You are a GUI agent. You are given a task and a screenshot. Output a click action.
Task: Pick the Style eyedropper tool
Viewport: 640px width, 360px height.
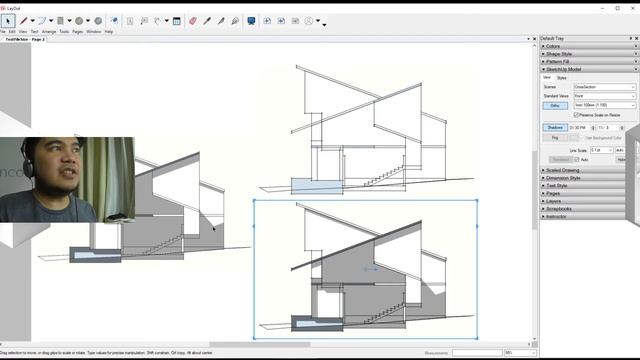click(x=207, y=21)
